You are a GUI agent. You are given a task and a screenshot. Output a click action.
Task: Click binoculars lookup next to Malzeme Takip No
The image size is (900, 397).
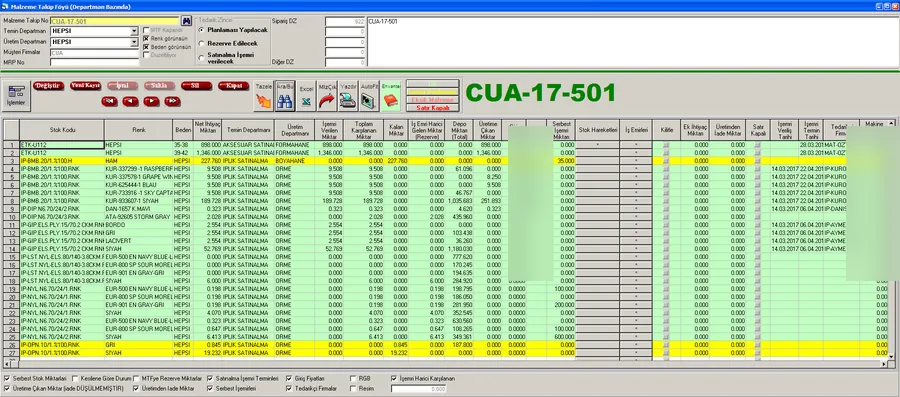click(x=187, y=21)
